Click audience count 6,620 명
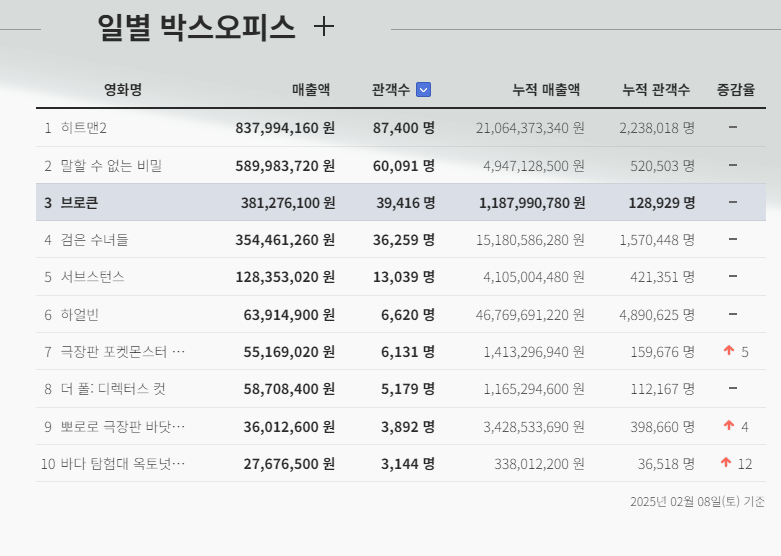781x556 pixels. [x=408, y=315]
